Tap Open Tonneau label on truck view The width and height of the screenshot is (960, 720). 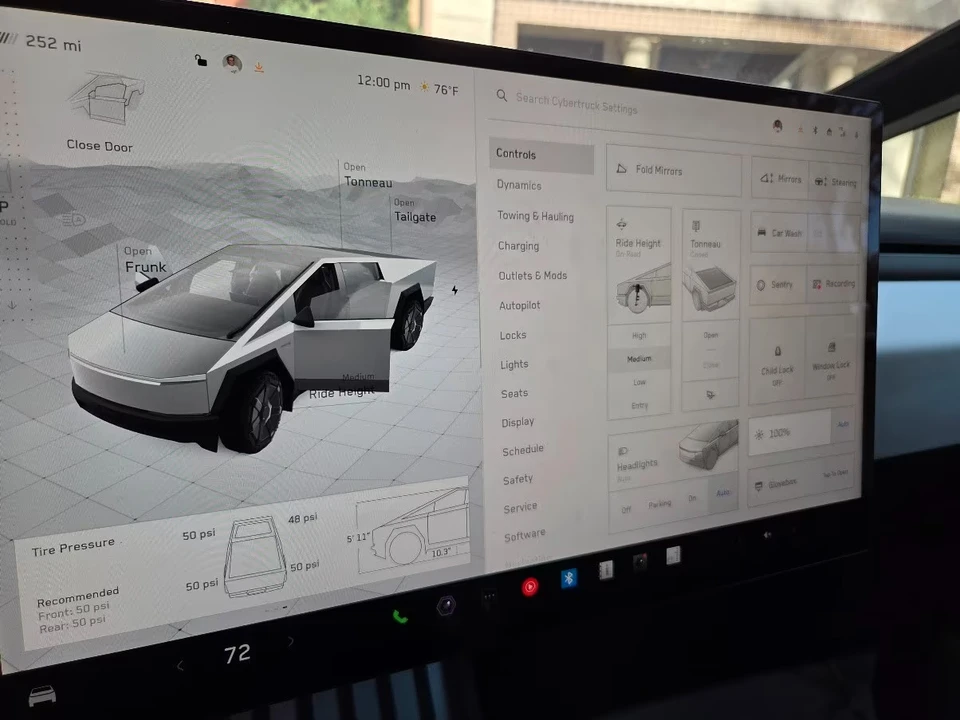click(367, 175)
